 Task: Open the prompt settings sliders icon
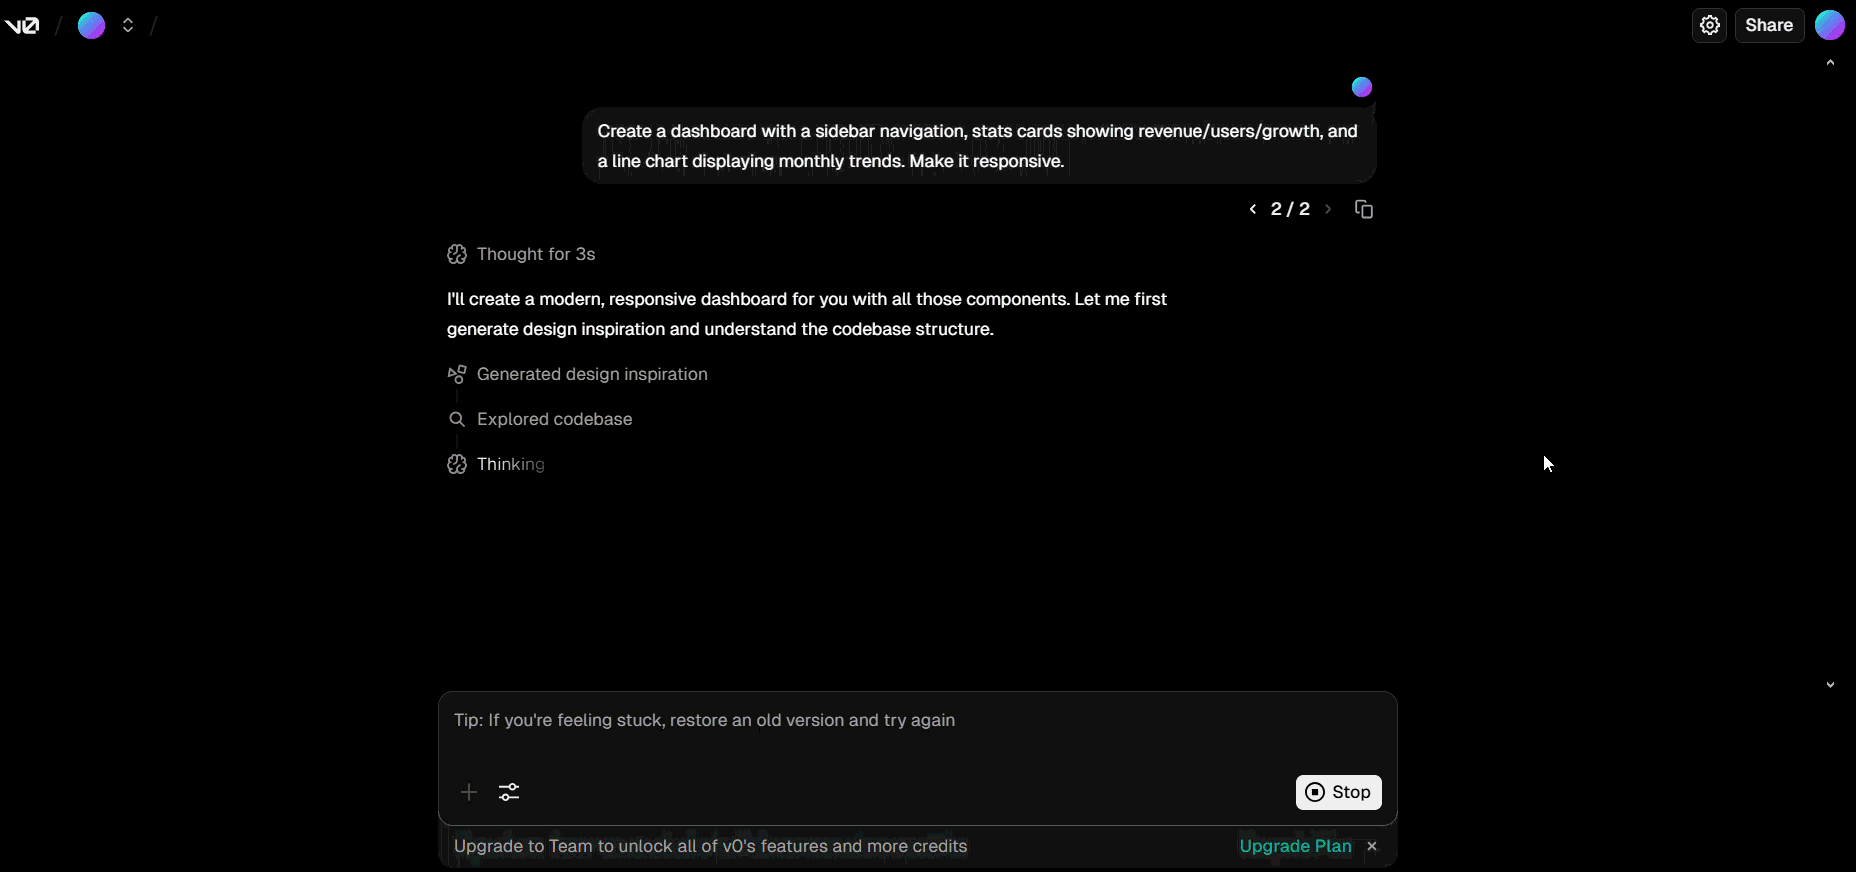(509, 792)
